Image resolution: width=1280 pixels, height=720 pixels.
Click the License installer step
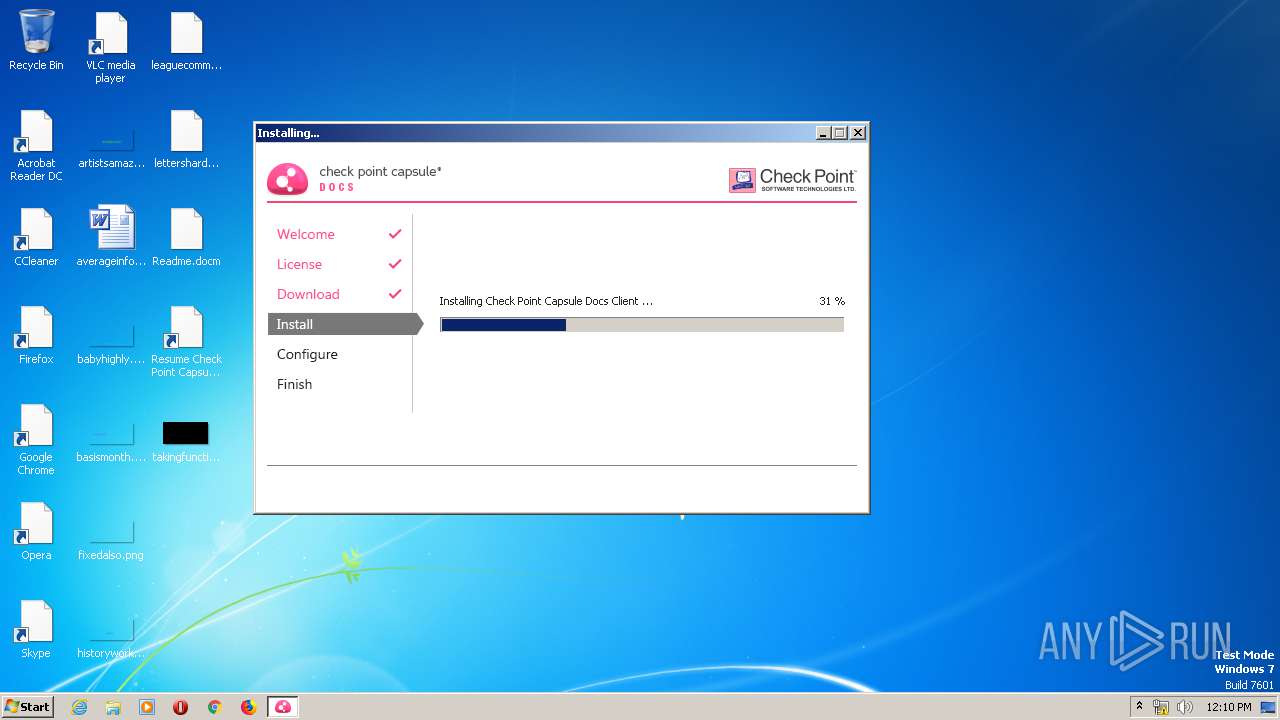(x=299, y=264)
